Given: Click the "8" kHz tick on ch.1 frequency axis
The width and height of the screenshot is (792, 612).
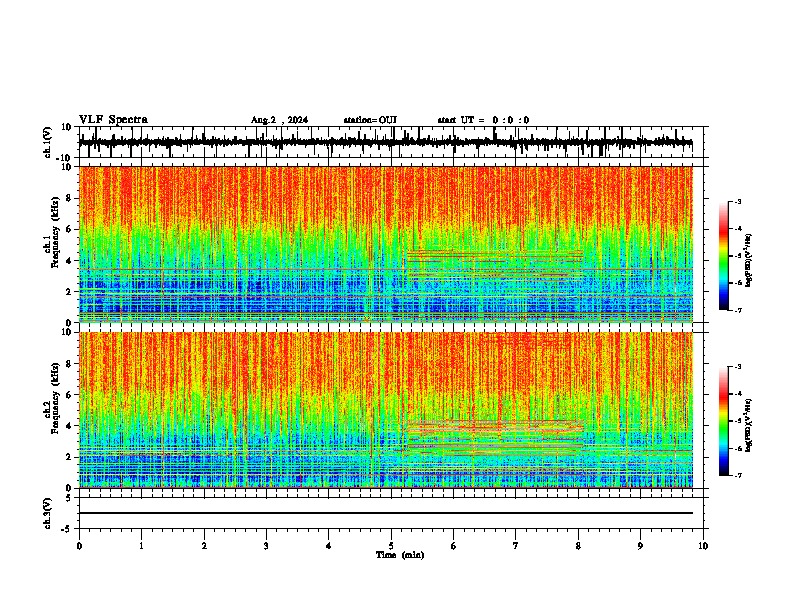Looking at the screenshot, I should 70,198.
